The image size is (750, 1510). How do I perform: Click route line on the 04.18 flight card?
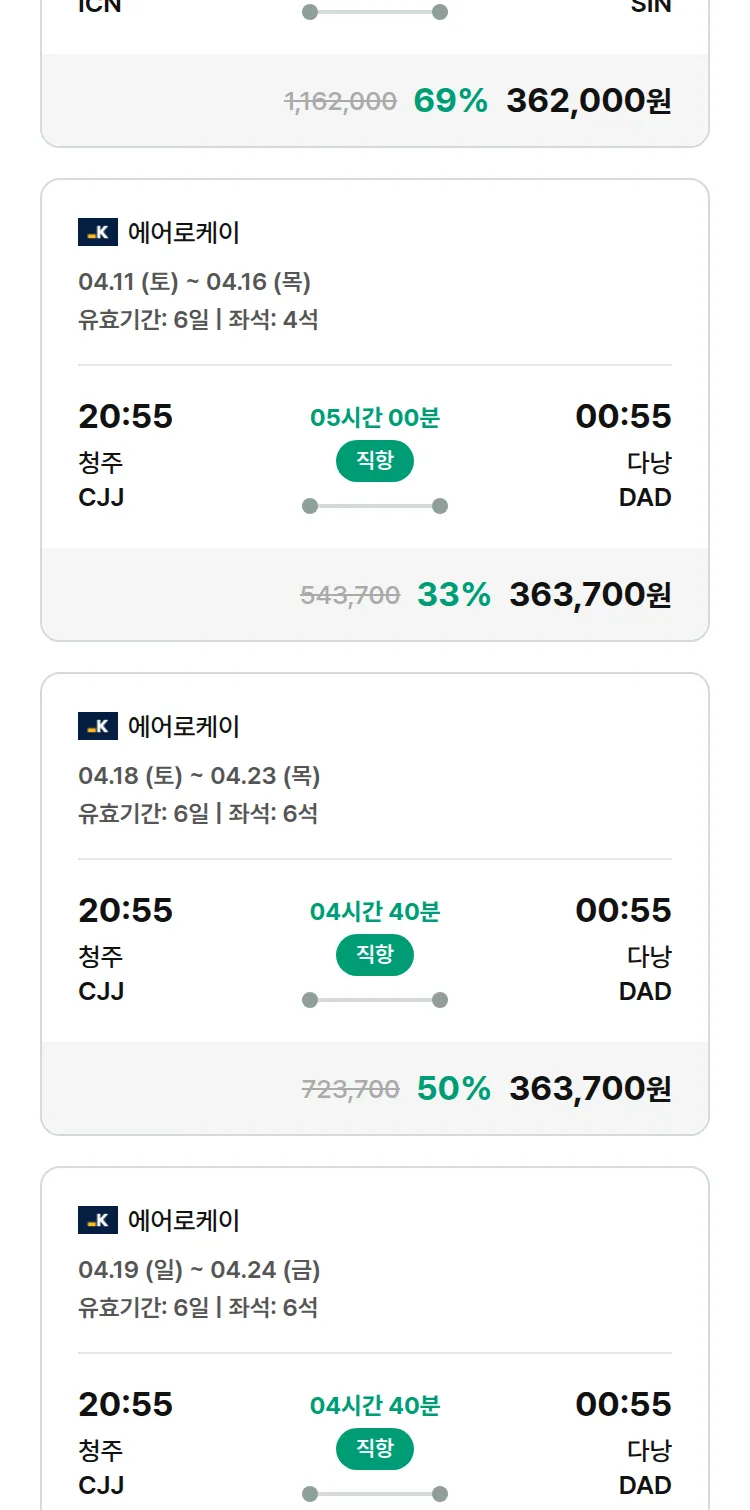[x=375, y=1000]
